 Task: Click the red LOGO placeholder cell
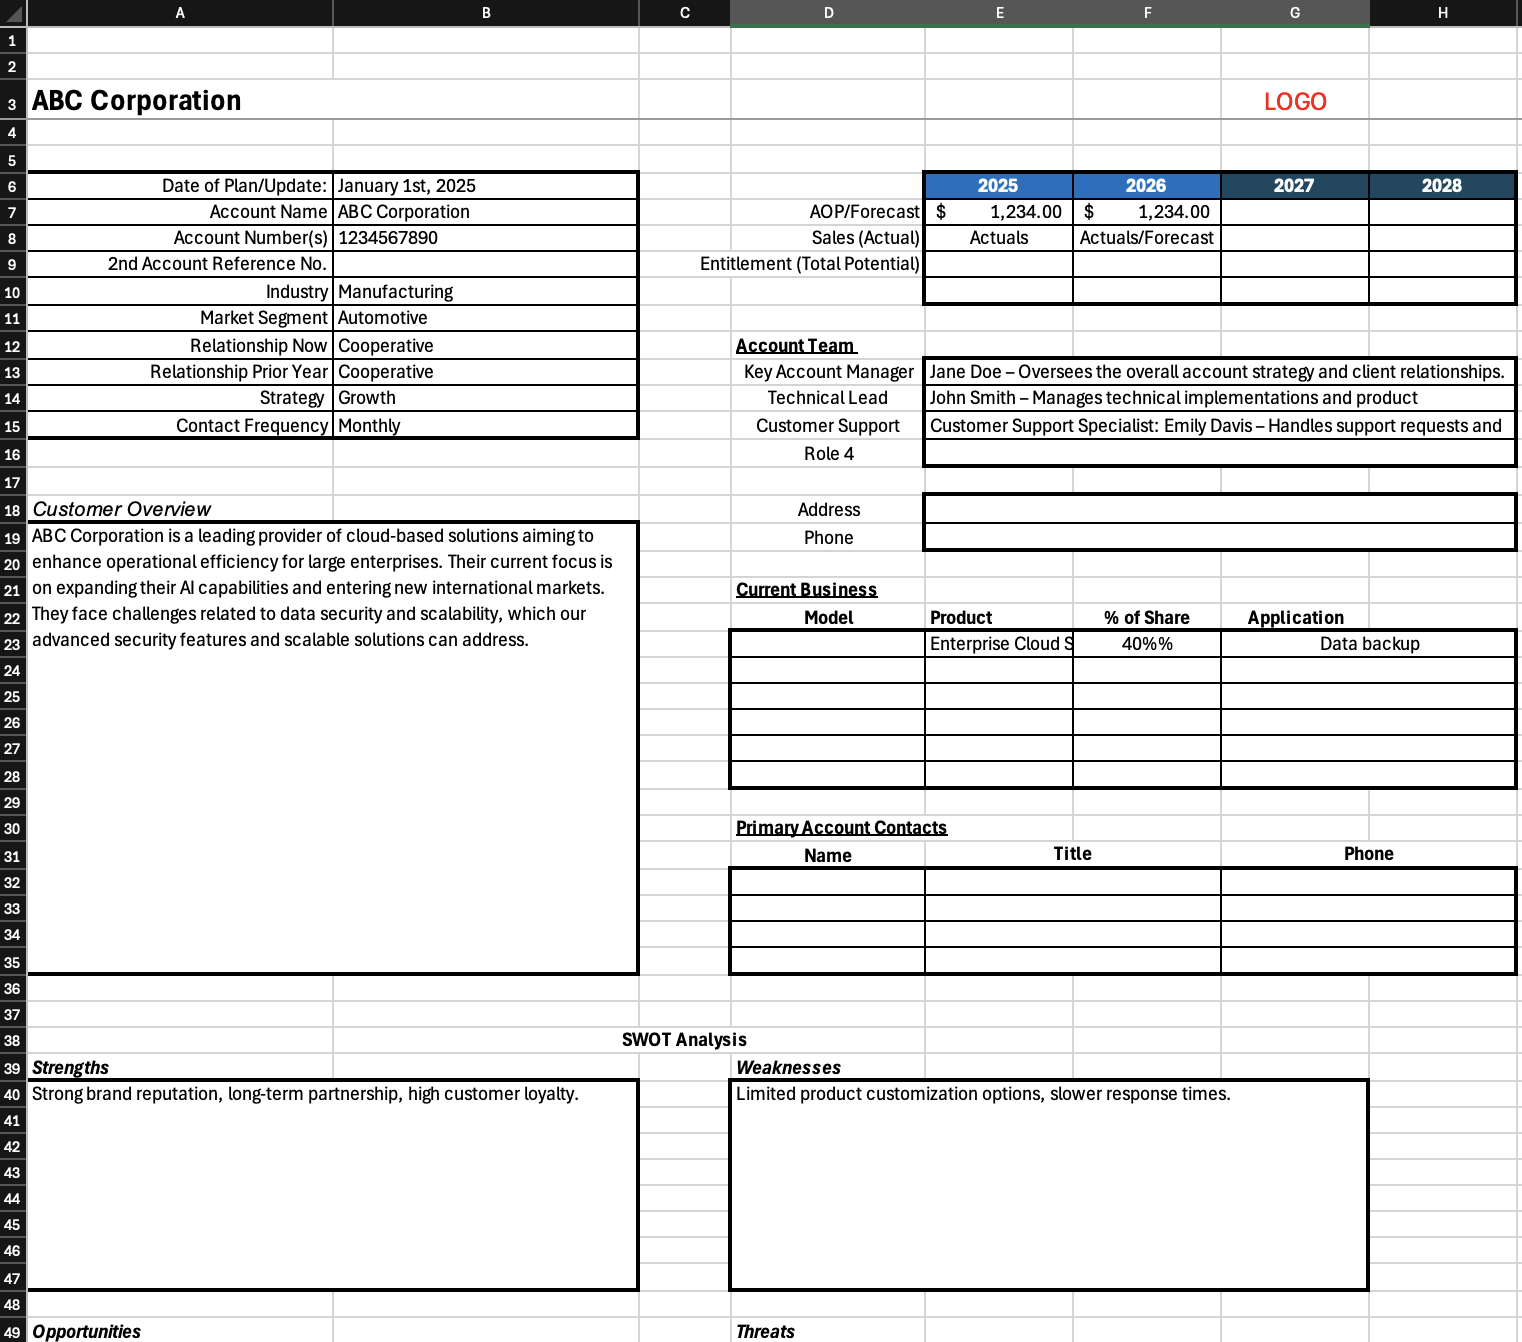coord(1295,100)
